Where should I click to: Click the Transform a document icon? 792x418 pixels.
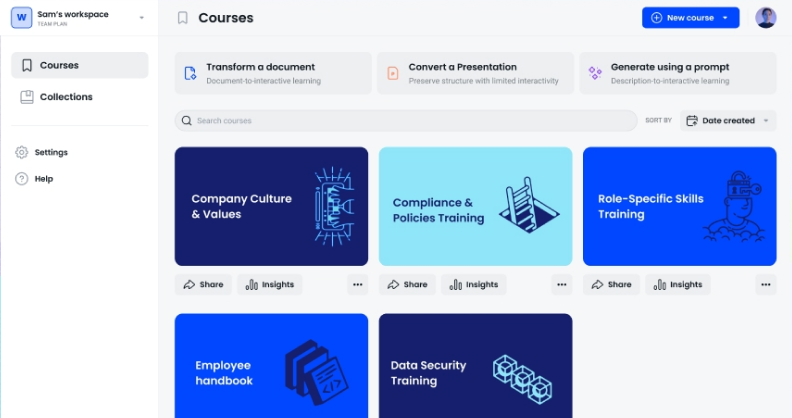click(x=190, y=73)
